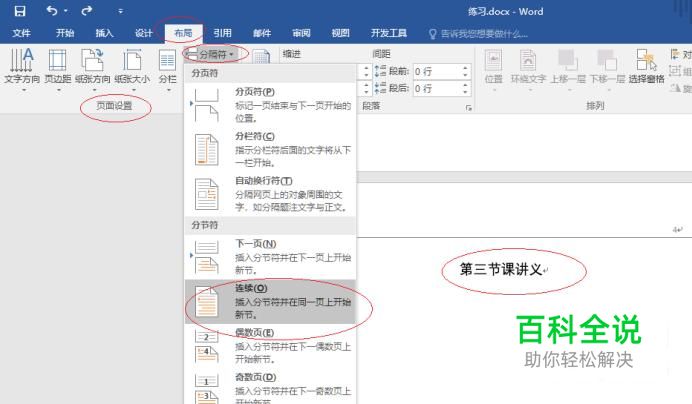The image size is (692, 404).
Task: Click the 第三节课讲义 heading text
Action: tap(501, 269)
